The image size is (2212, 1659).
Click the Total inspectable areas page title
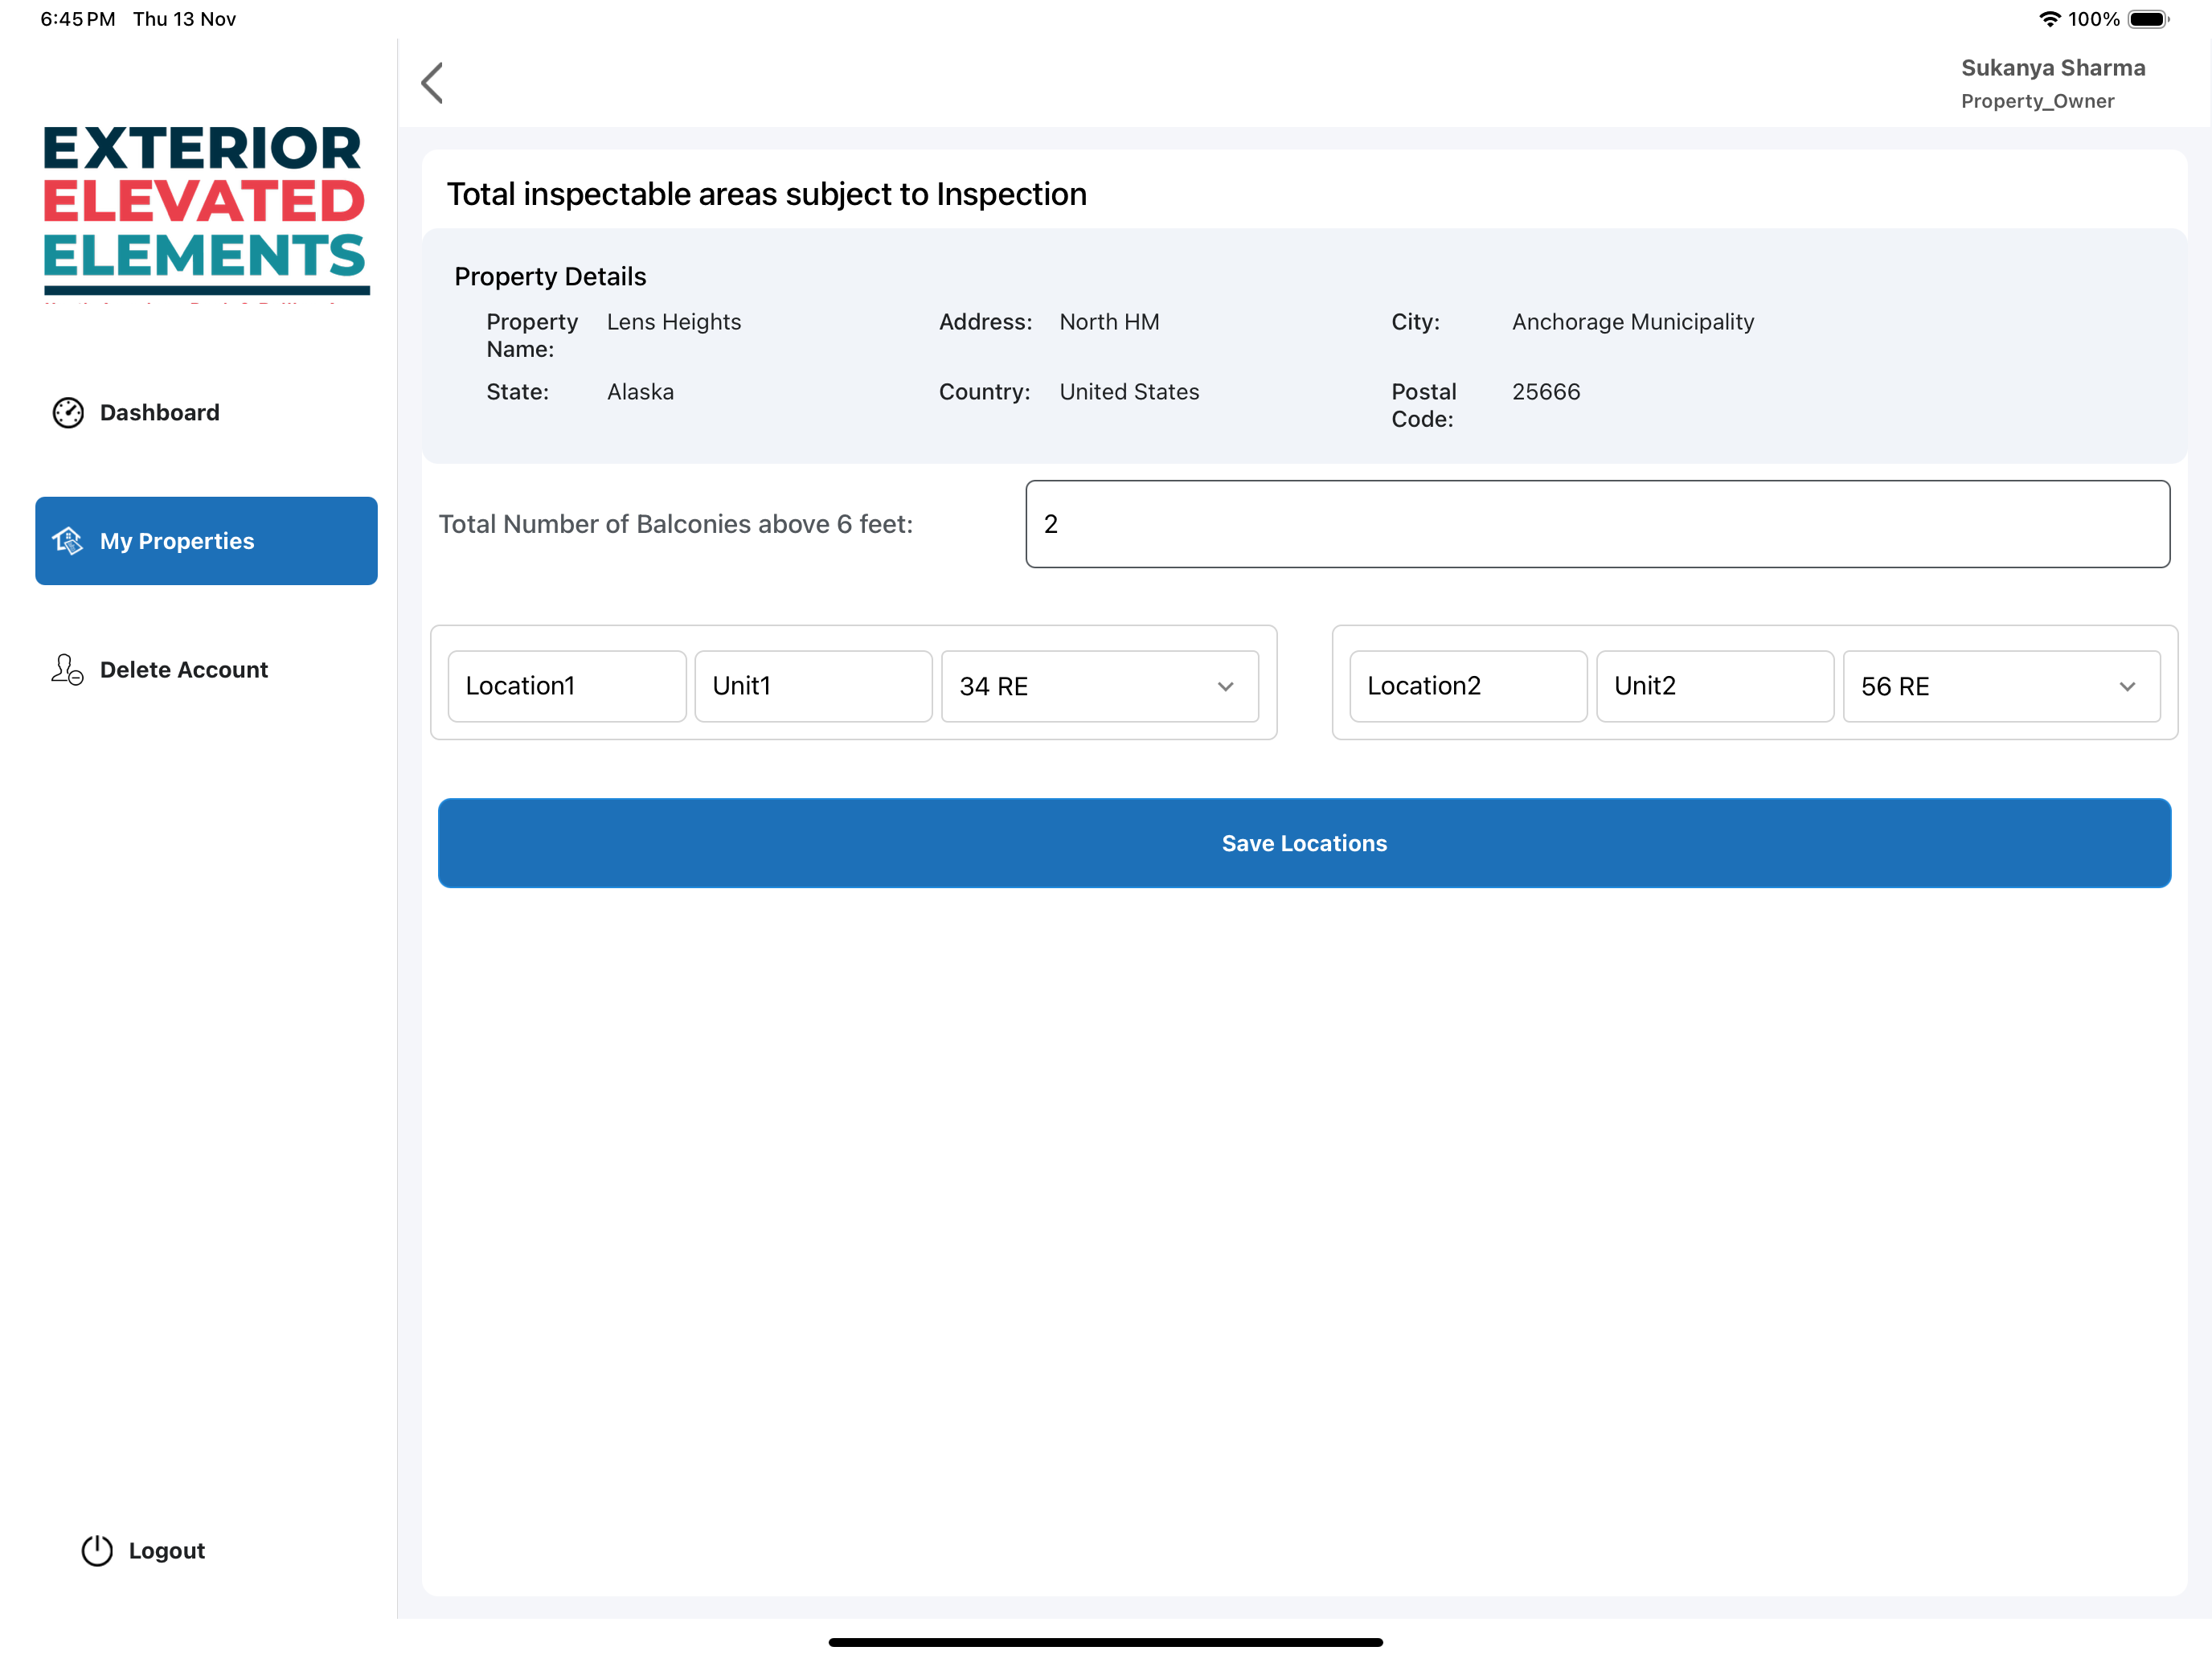click(766, 194)
